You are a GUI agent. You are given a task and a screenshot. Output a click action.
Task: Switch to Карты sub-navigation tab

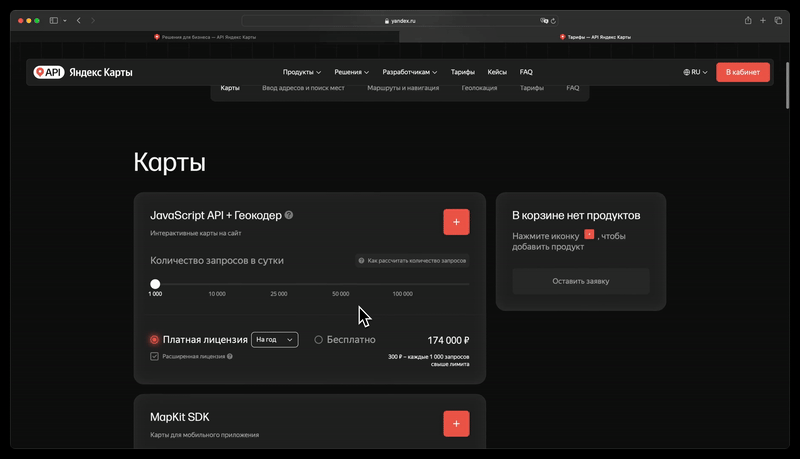[x=230, y=88]
